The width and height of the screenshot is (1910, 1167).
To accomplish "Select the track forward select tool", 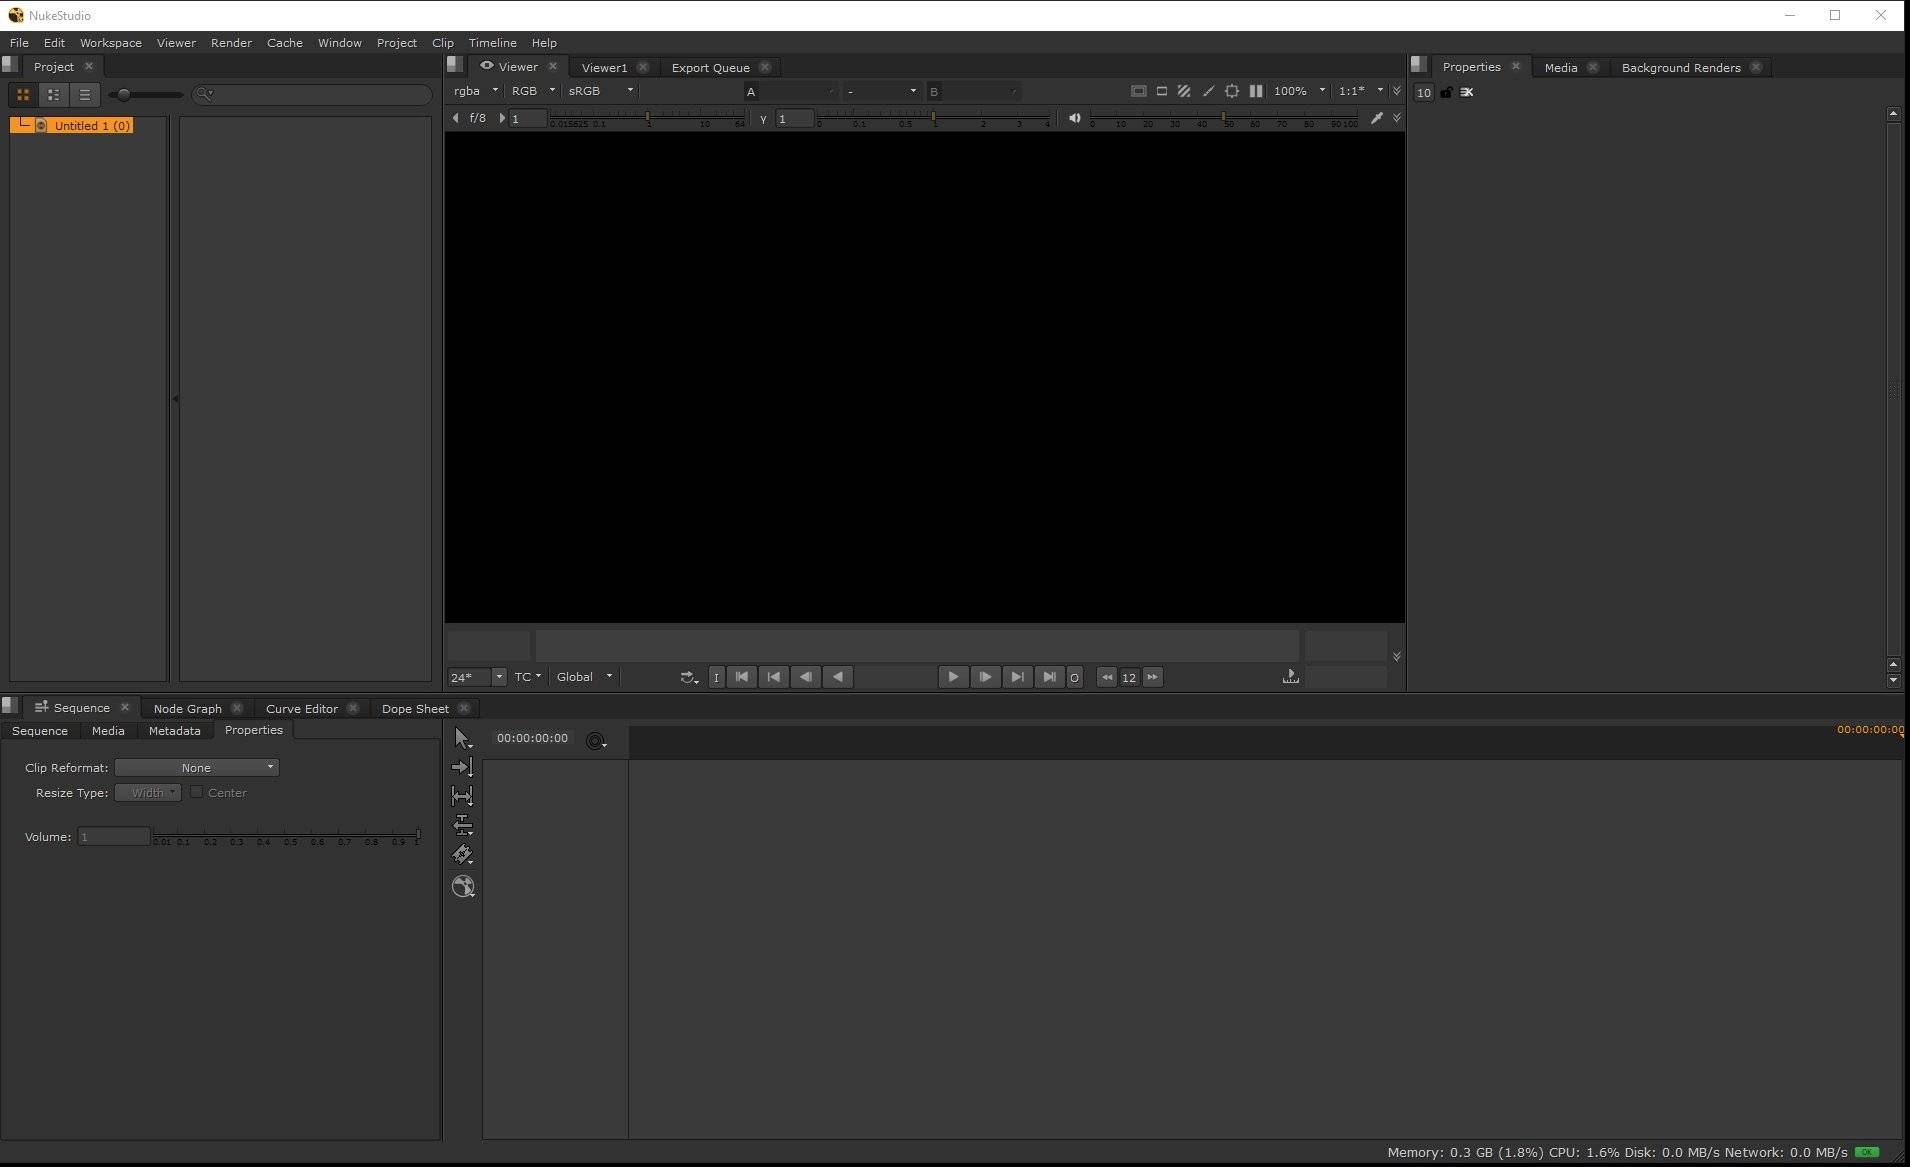I will (x=462, y=767).
